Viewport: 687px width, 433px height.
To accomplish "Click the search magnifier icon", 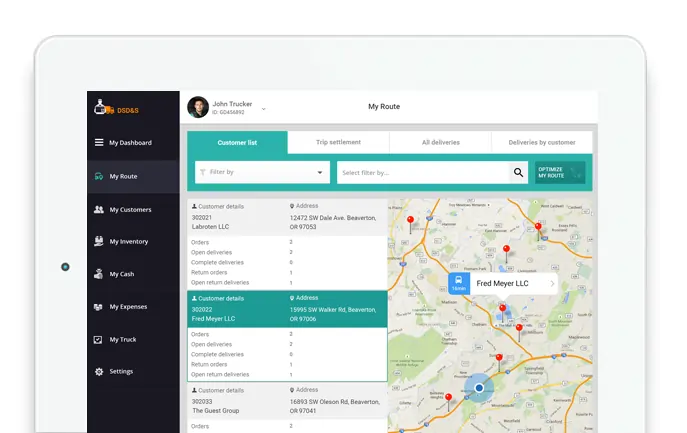I will pos(518,172).
